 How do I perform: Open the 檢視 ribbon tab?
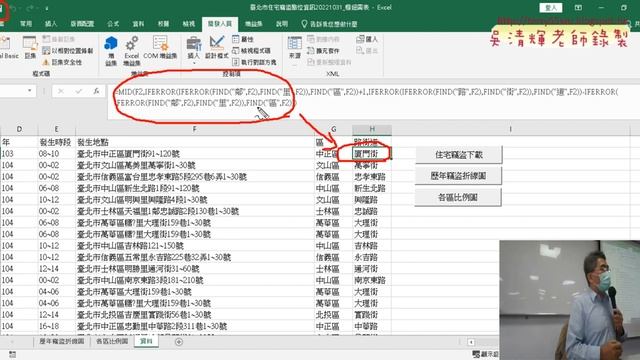[x=189, y=24]
